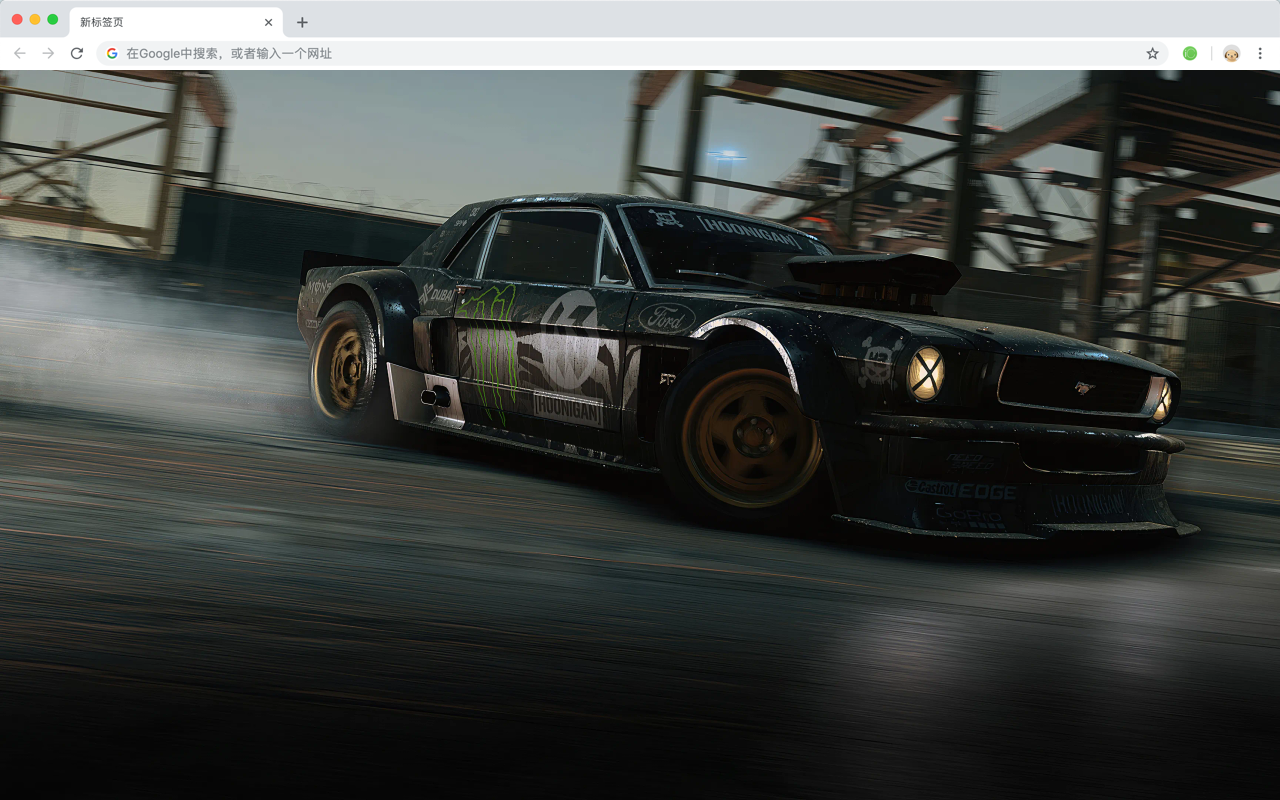Click the HOONIGAN windshield banner
The width and height of the screenshot is (1280, 800).
coord(749,233)
